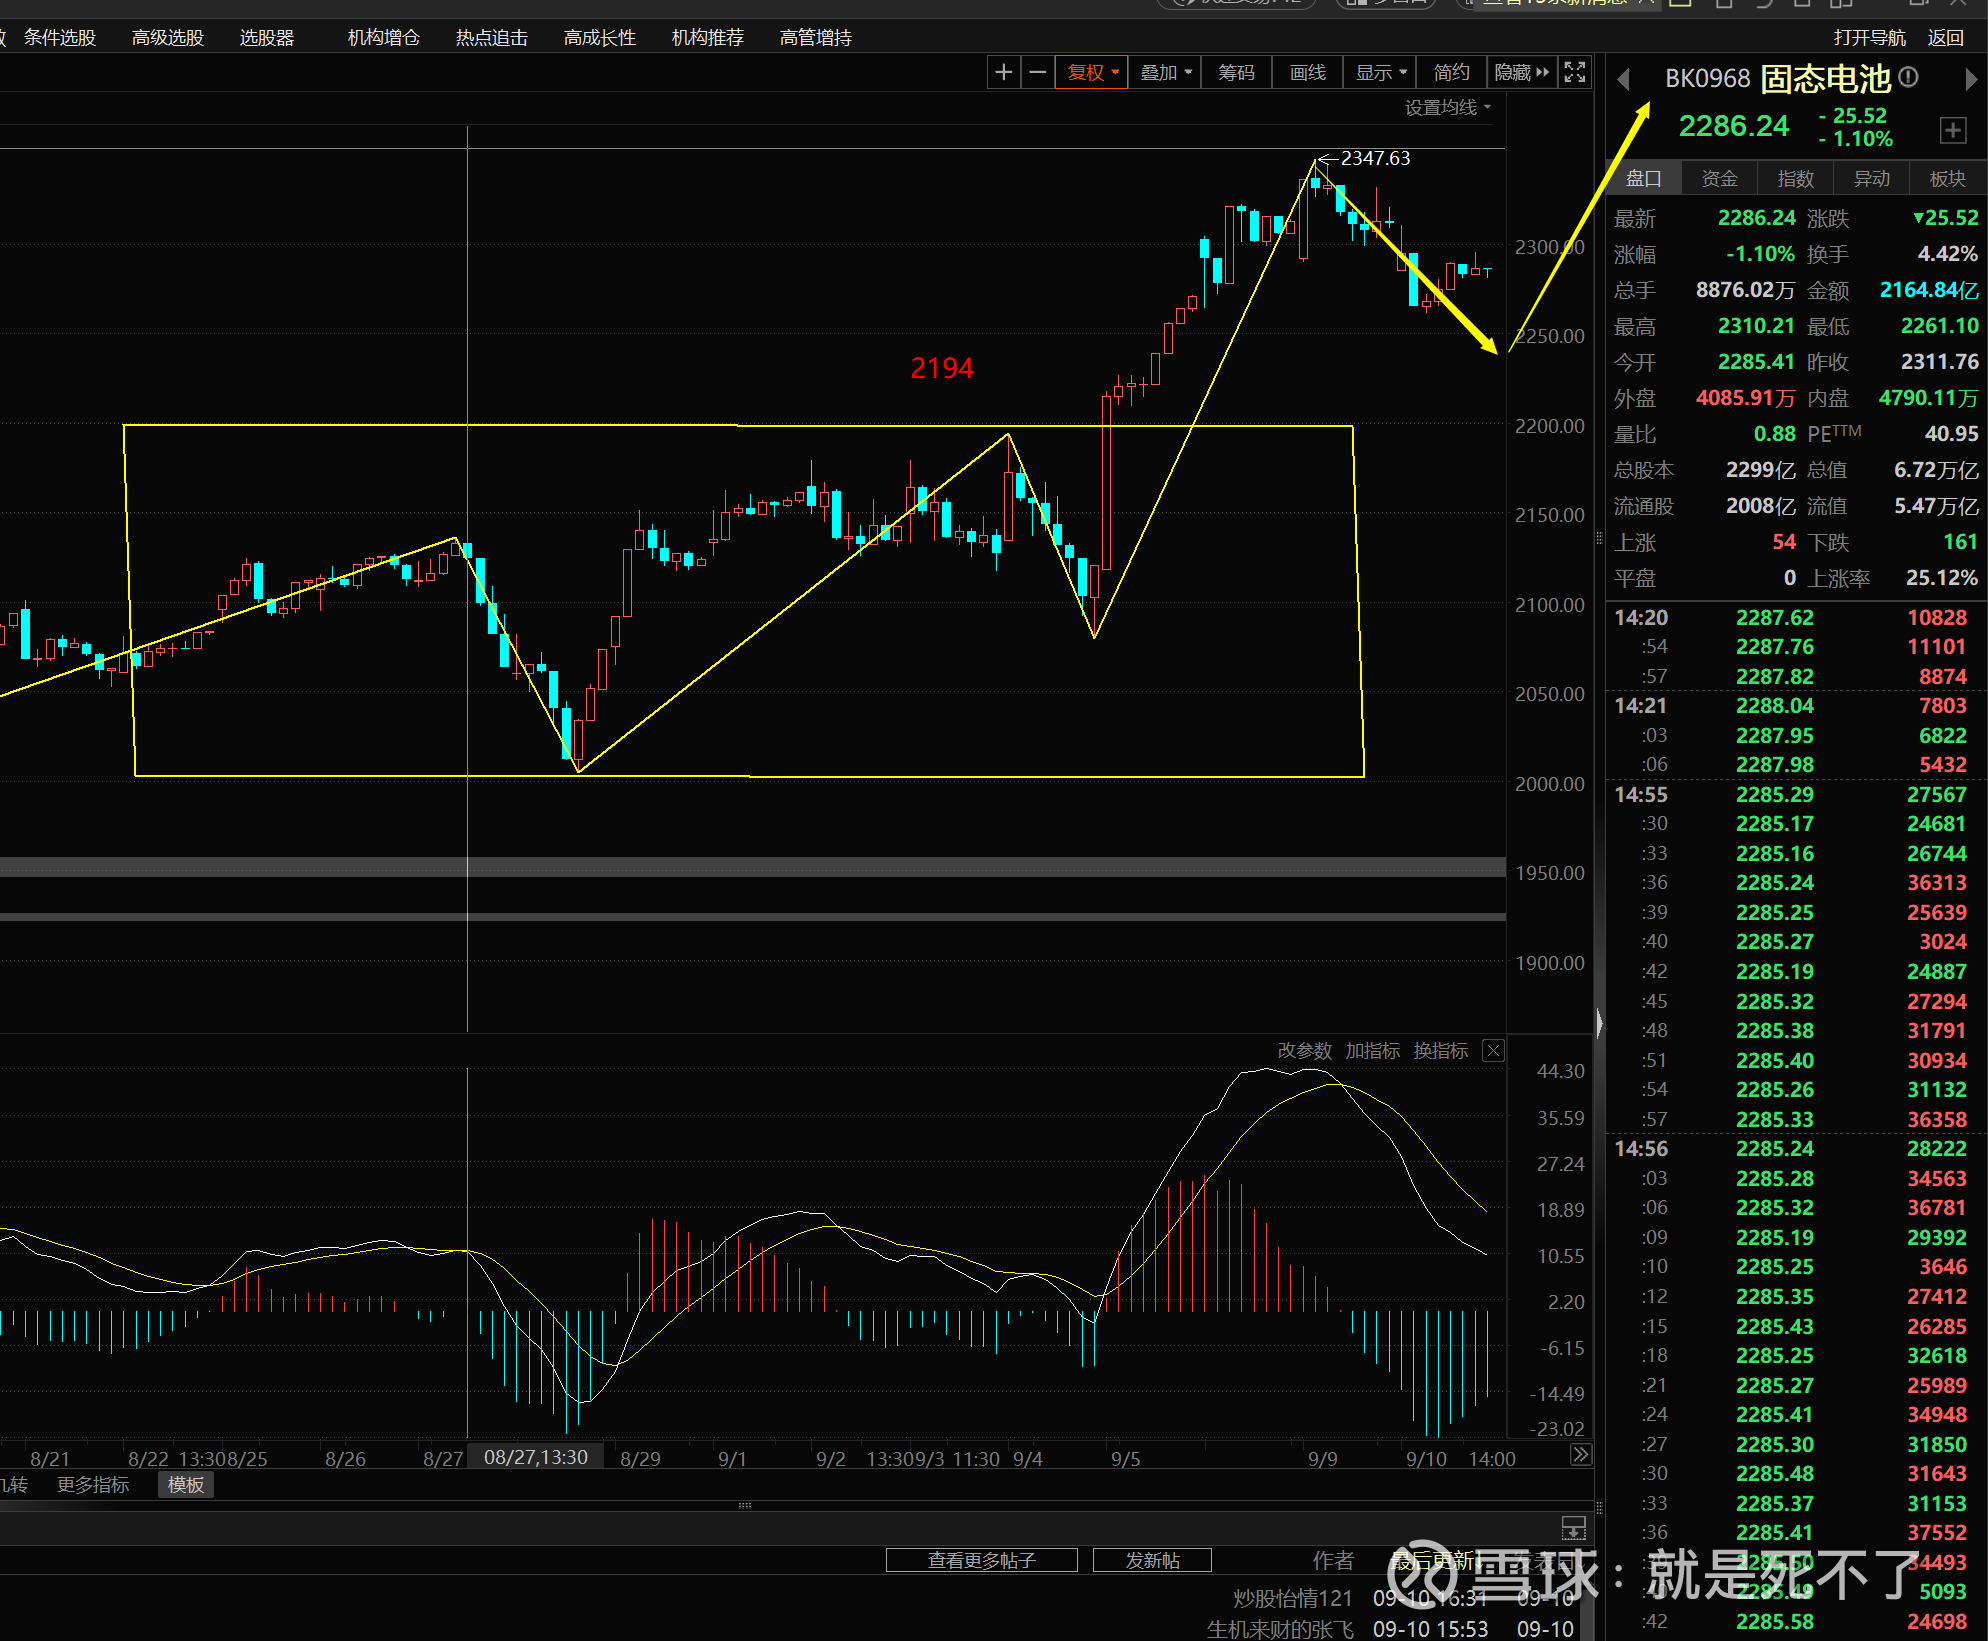Click the zoom-out minus chart button

[x=1038, y=72]
